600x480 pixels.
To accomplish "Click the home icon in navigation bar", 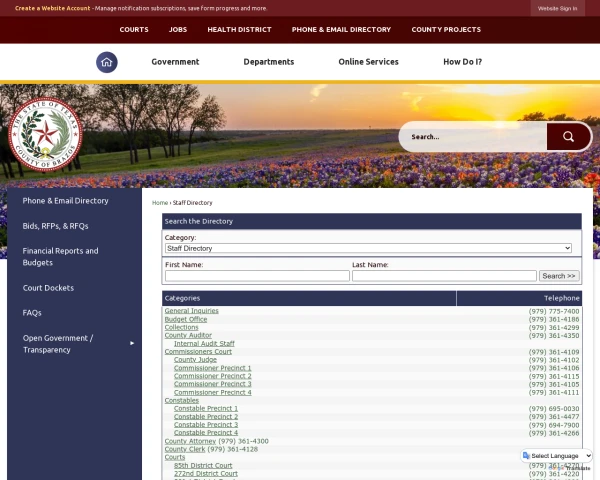I will click(107, 62).
